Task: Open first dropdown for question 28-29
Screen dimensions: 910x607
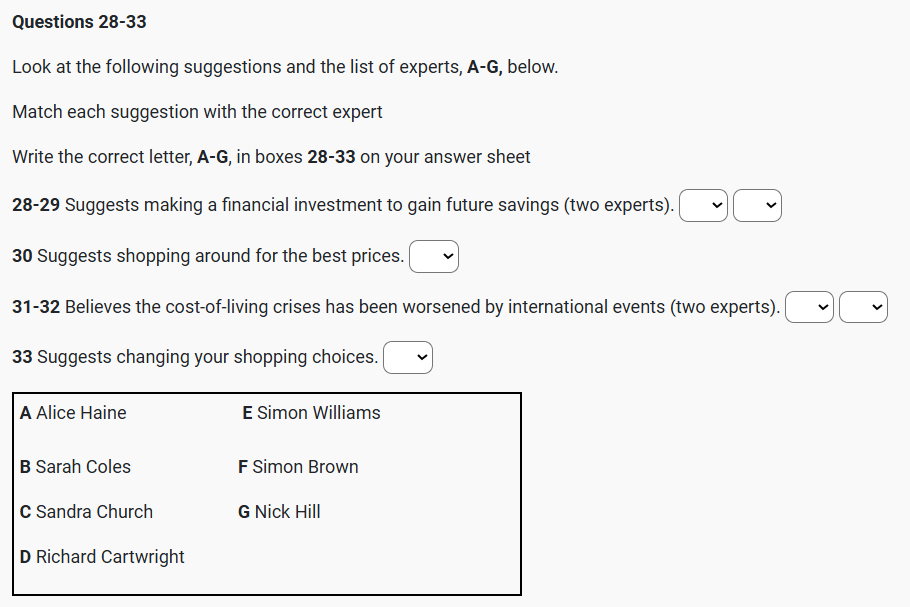Action: [703, 206]
